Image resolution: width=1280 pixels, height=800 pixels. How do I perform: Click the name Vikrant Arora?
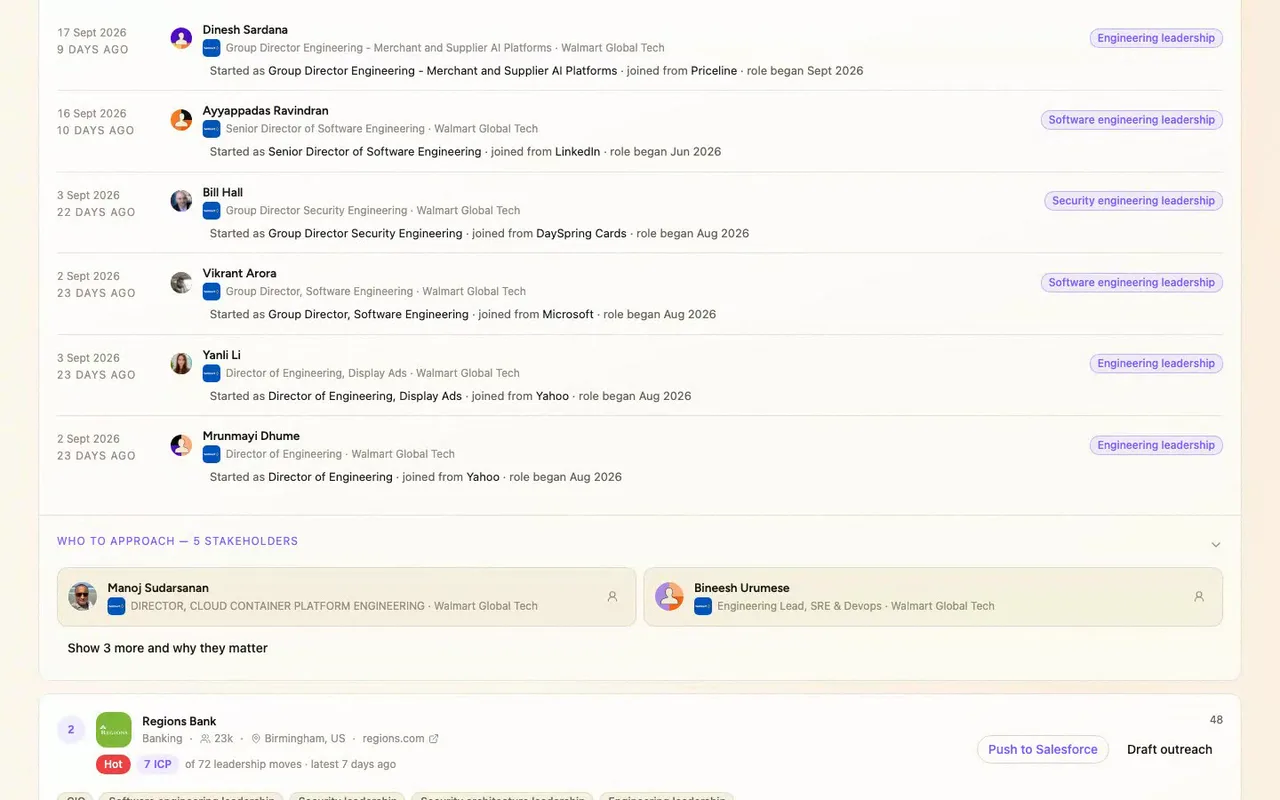(239, 273)
